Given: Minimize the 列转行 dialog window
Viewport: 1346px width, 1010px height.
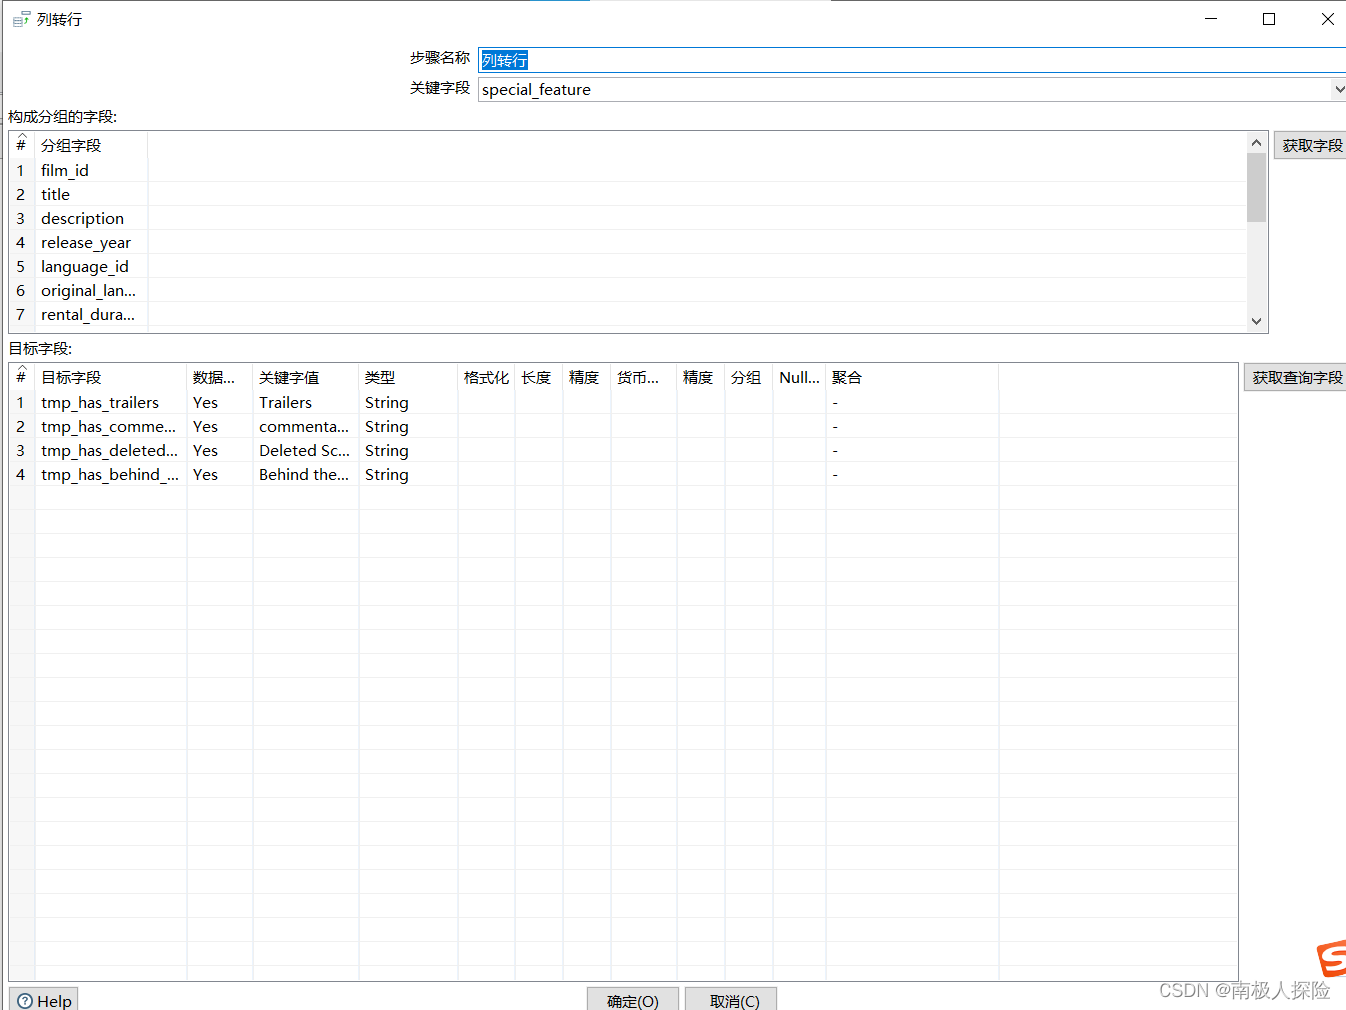Looking at the screenshot, I should click(x=1211, y=19).
